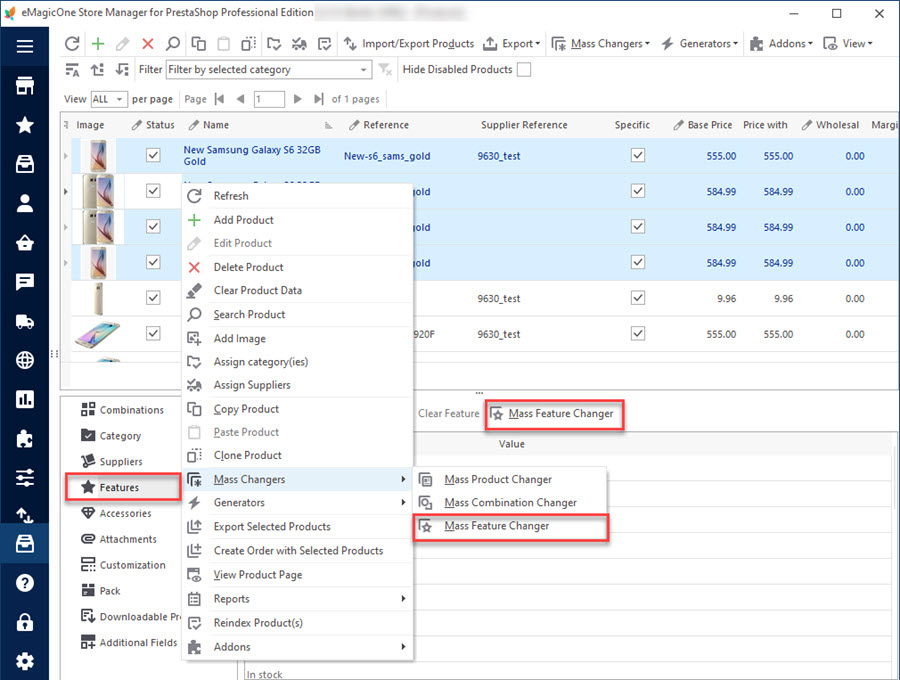Click the Assign Suppliers icon in toolbar
Screen dimensions: 900x680
(x=299, y=44)
